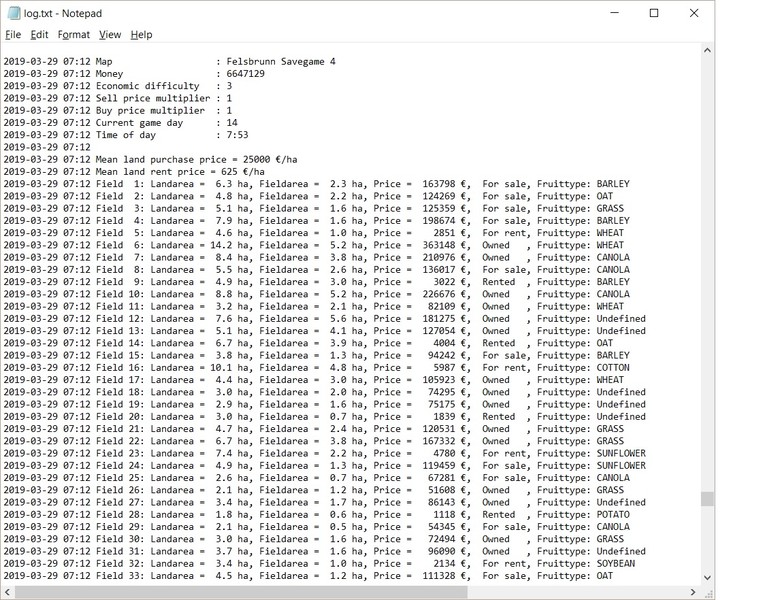Image resolution: width=784 pixels, height=600 pixels.
Task: Open the Edit menu
Action: click(x=39, y=34)
